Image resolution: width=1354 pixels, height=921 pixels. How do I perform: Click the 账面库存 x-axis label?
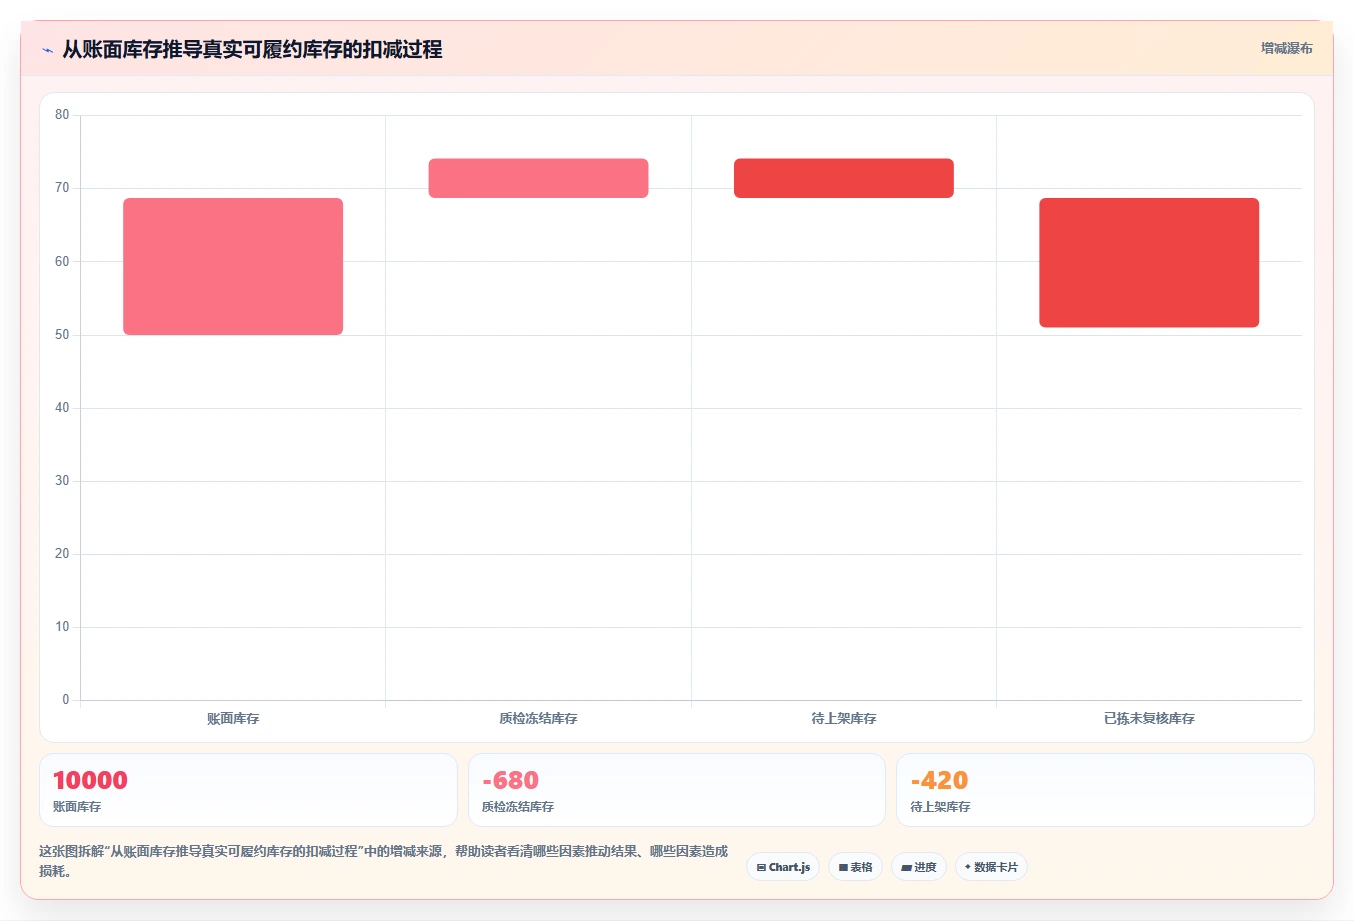click(233, 718)
